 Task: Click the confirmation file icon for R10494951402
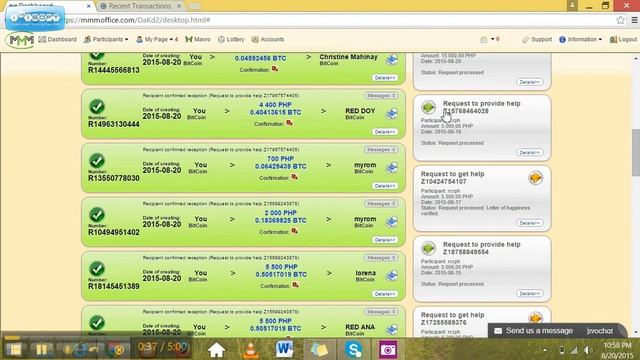pos(295,231)
